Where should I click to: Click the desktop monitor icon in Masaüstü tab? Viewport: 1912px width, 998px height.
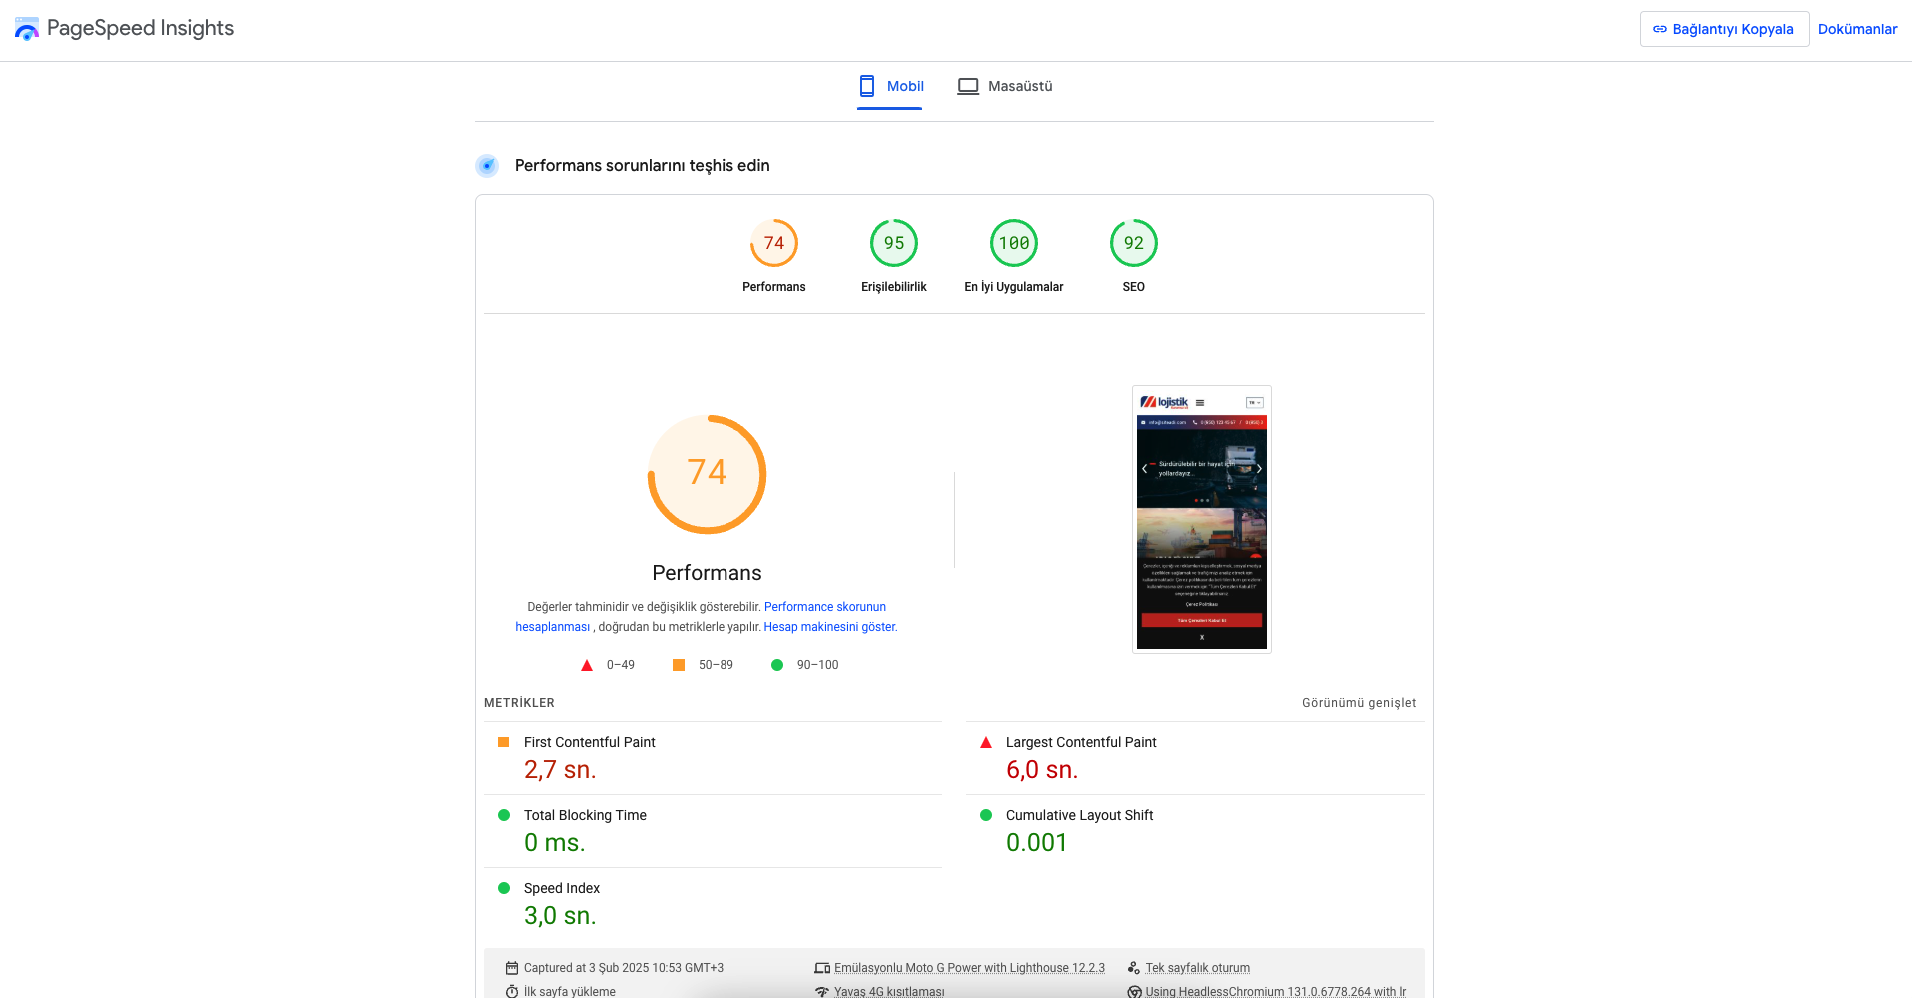coord(968,86)
